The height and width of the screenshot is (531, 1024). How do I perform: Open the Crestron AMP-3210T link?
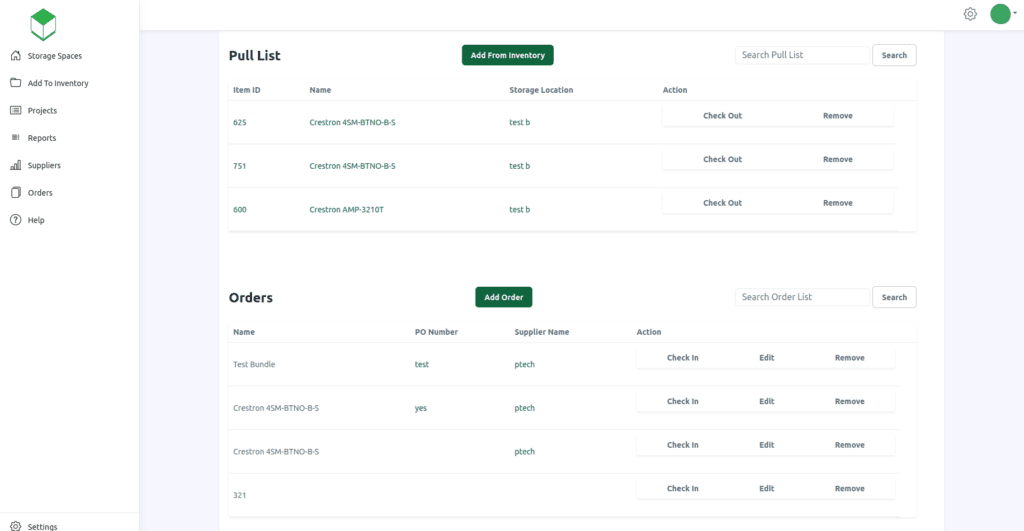click(346, 210)
